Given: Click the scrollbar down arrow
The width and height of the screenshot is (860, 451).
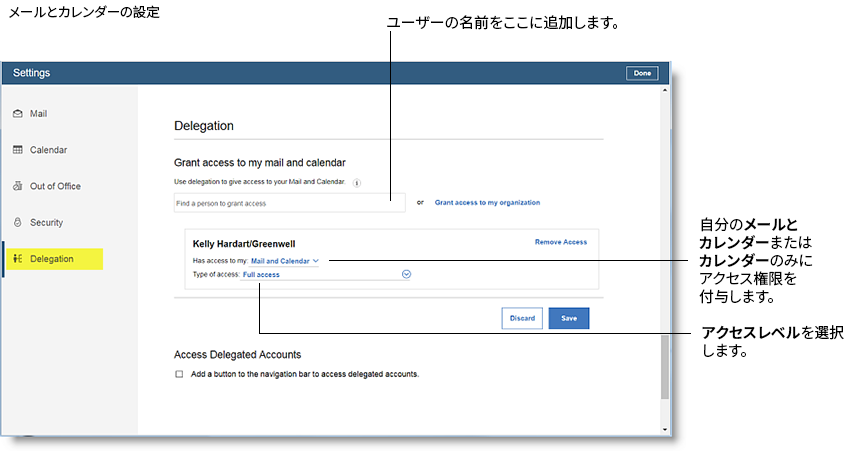Looking at the screenshot, I should click(x=665, y=430).
